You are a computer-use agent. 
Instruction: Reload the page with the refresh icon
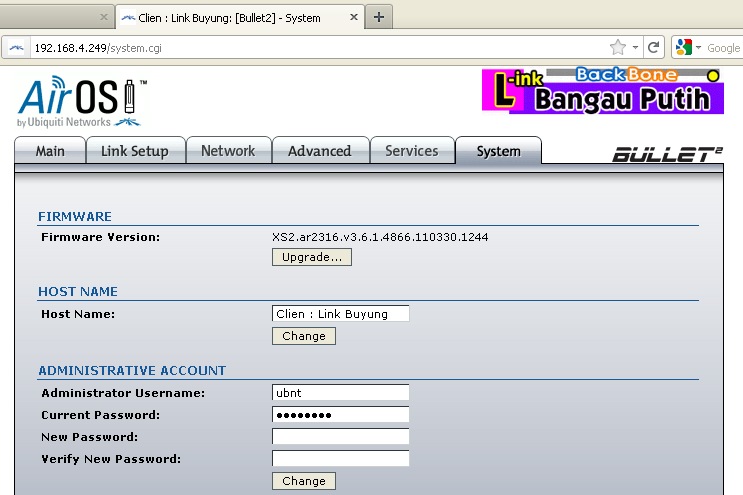(x=653, y=47)
